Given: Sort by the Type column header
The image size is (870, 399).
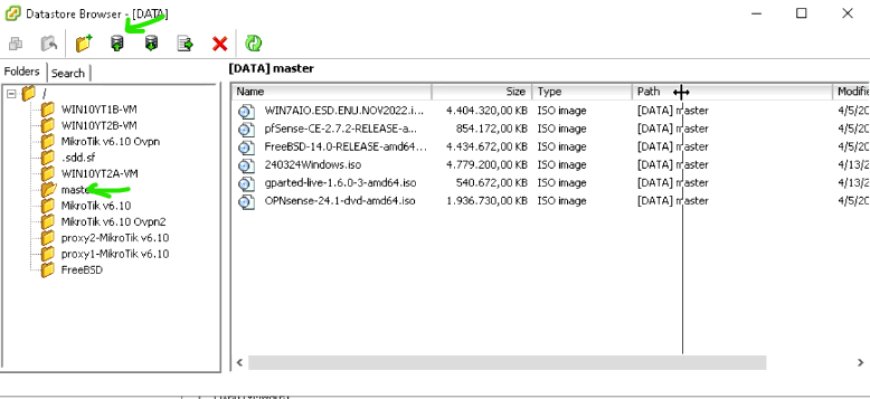Looking at the screenshot, I should tap(582, 92).
